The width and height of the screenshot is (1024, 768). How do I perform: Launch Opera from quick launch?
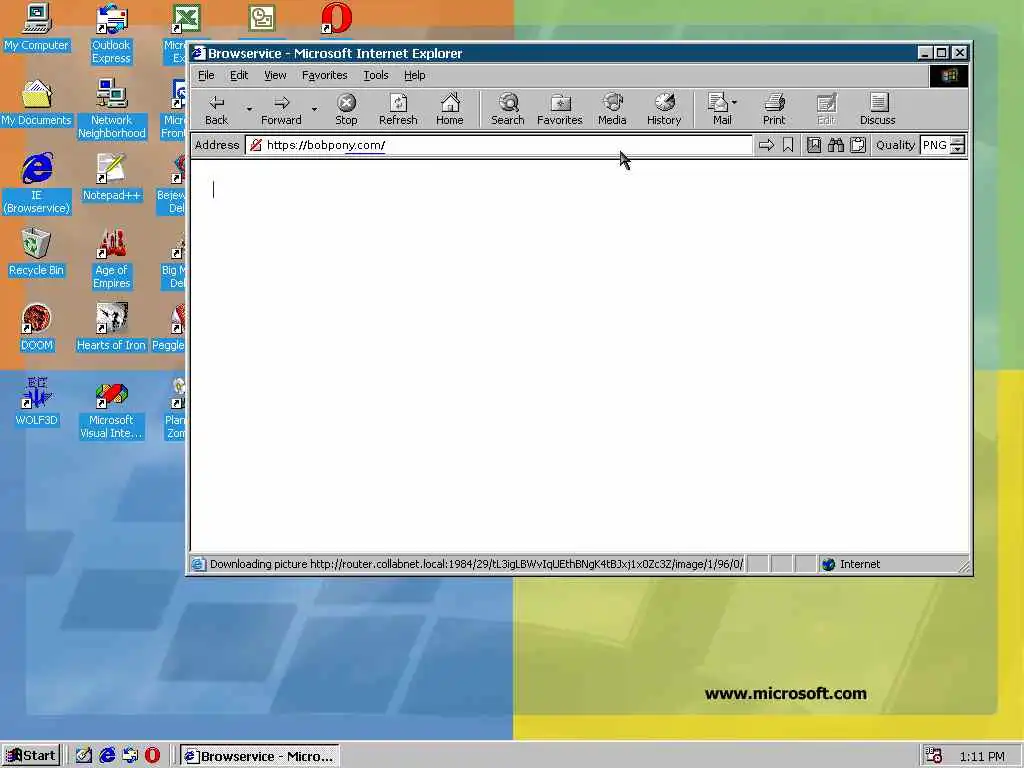152,756
